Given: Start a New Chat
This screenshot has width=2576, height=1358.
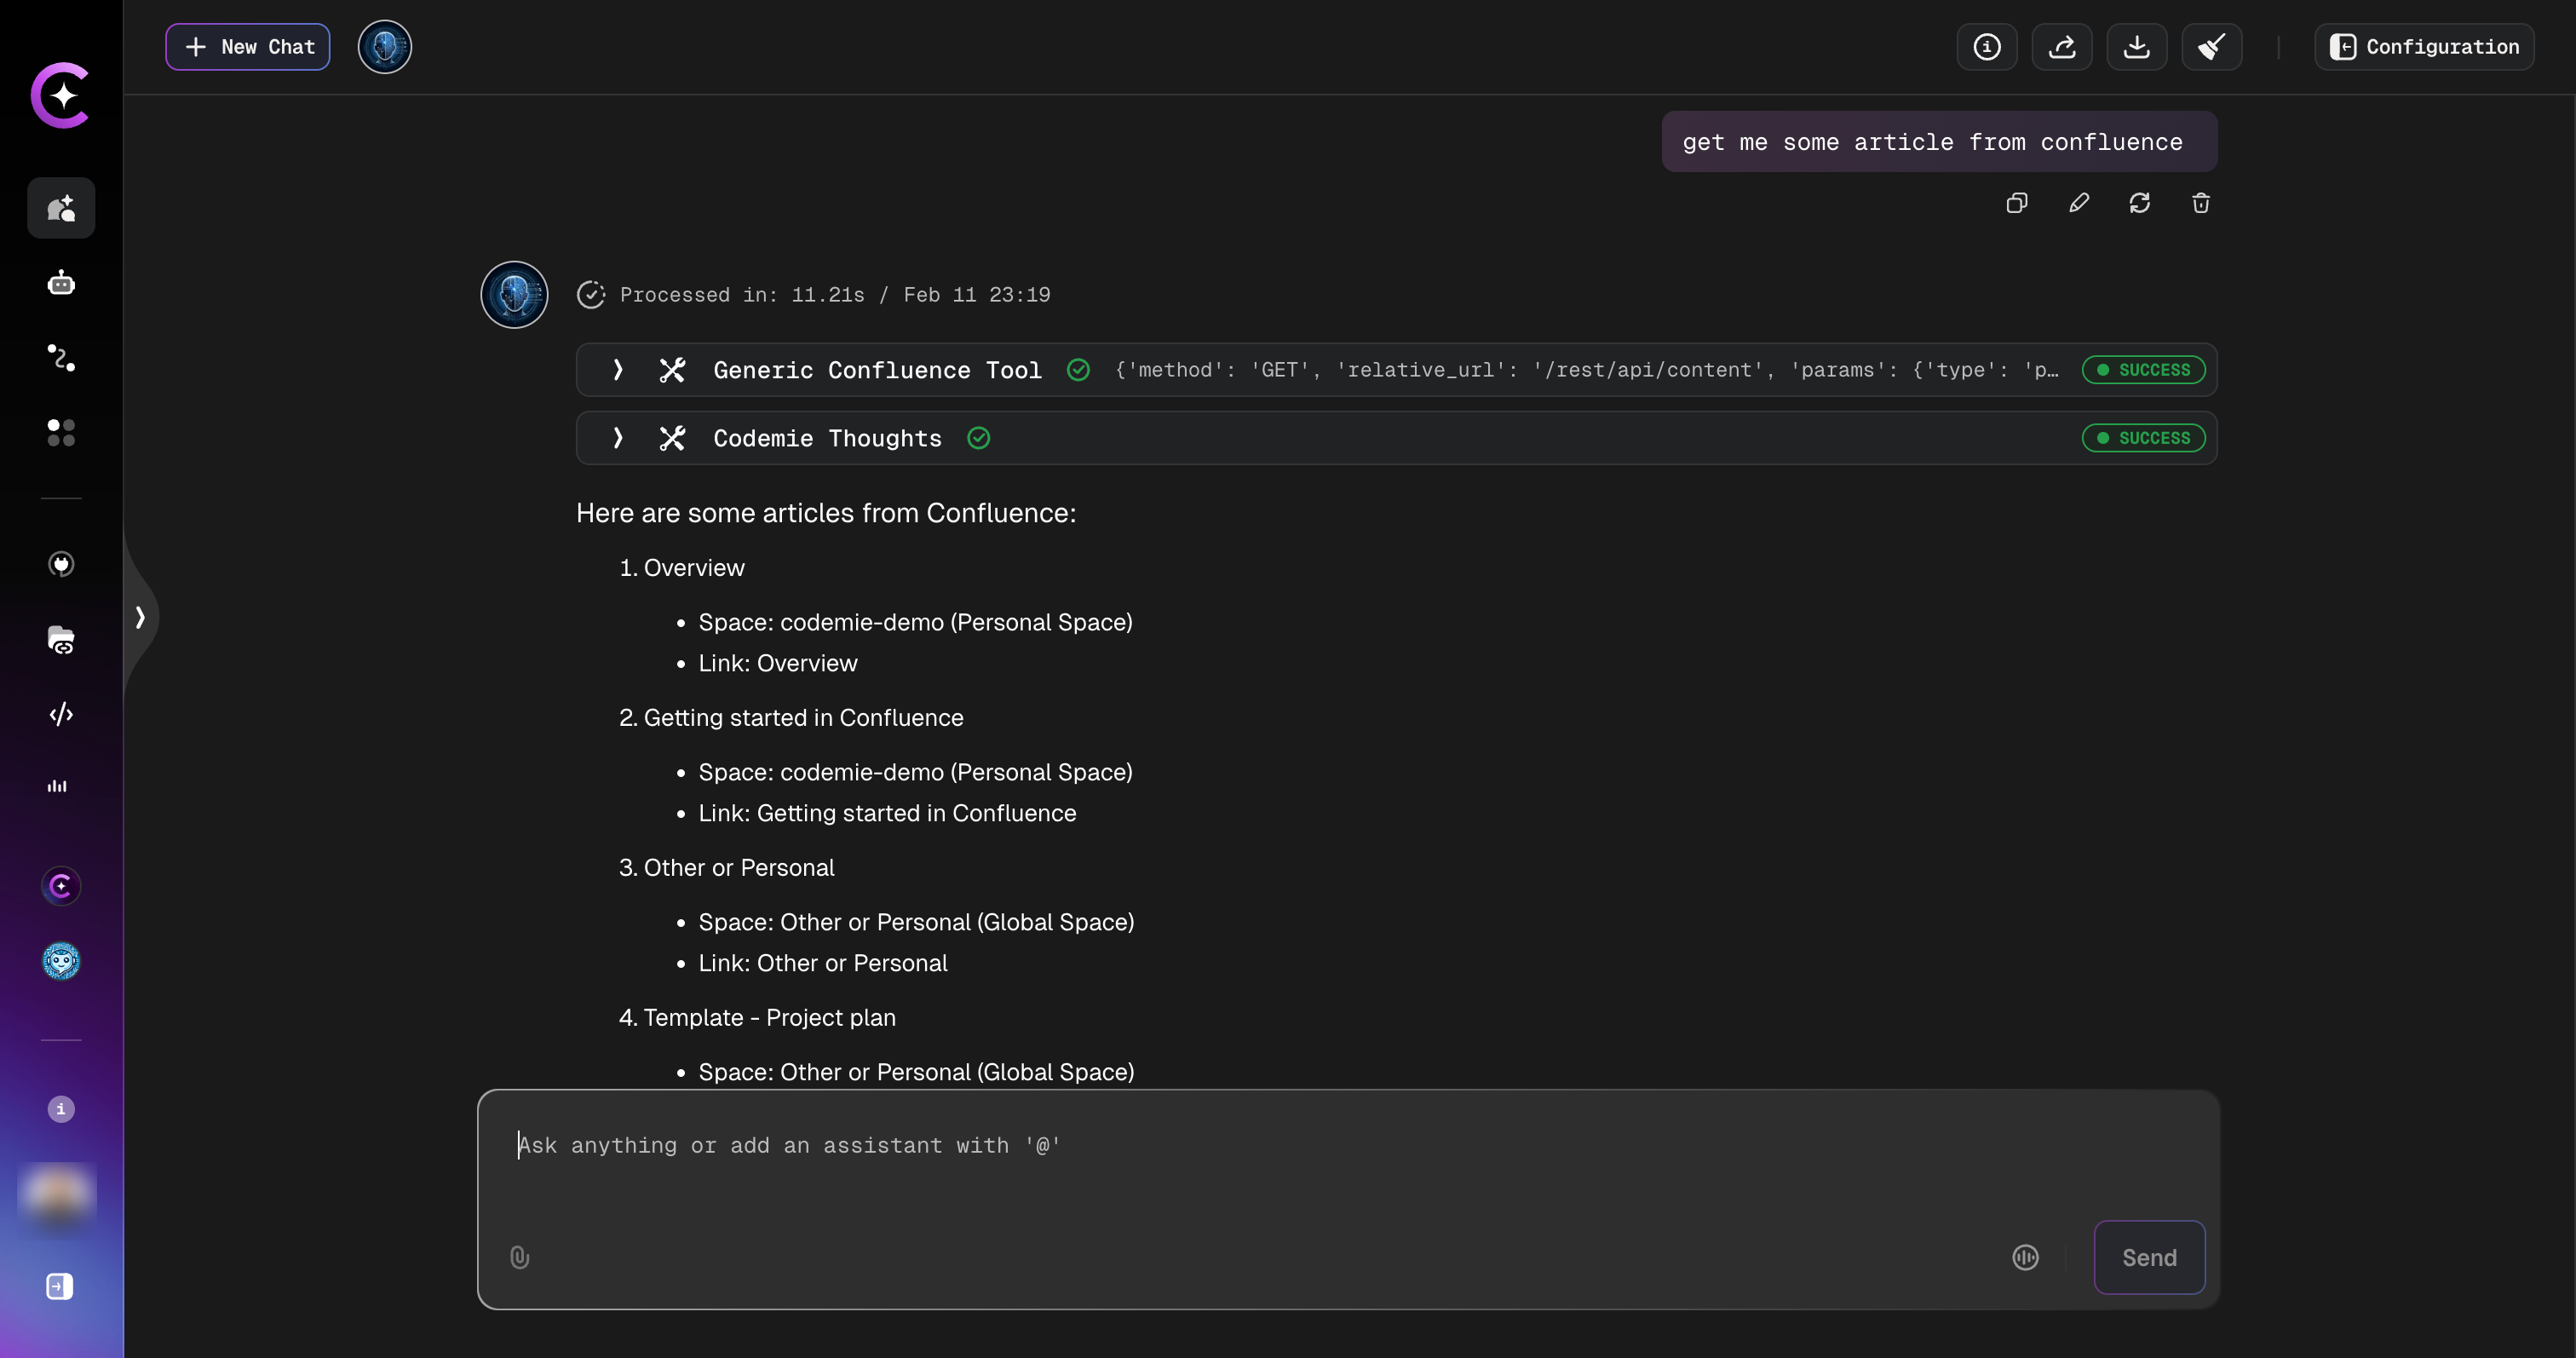Looking at the screenshot, I should (247, 46).
